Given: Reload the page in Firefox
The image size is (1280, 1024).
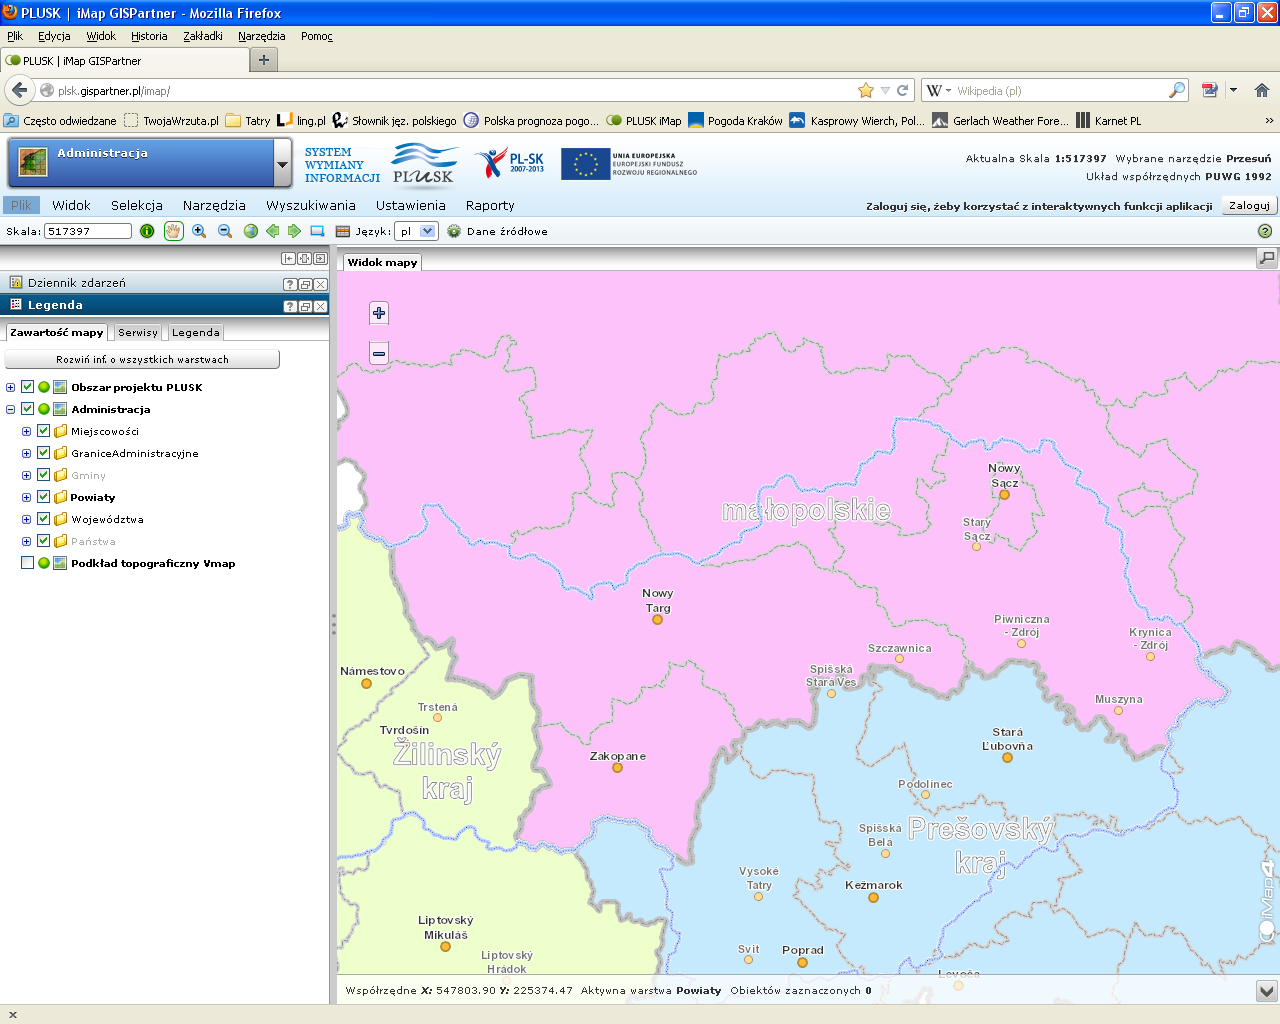Looking at the screenshot, I should pos(902,90).
